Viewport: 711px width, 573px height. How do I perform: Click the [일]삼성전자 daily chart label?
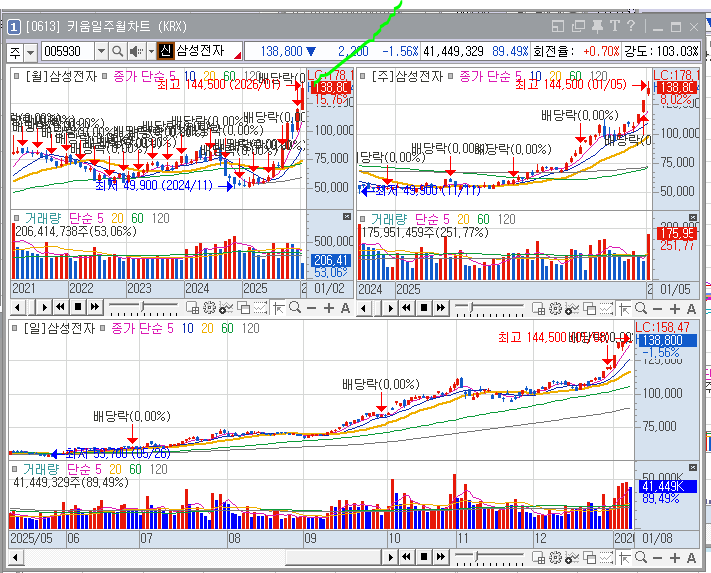tap(59, 328)
